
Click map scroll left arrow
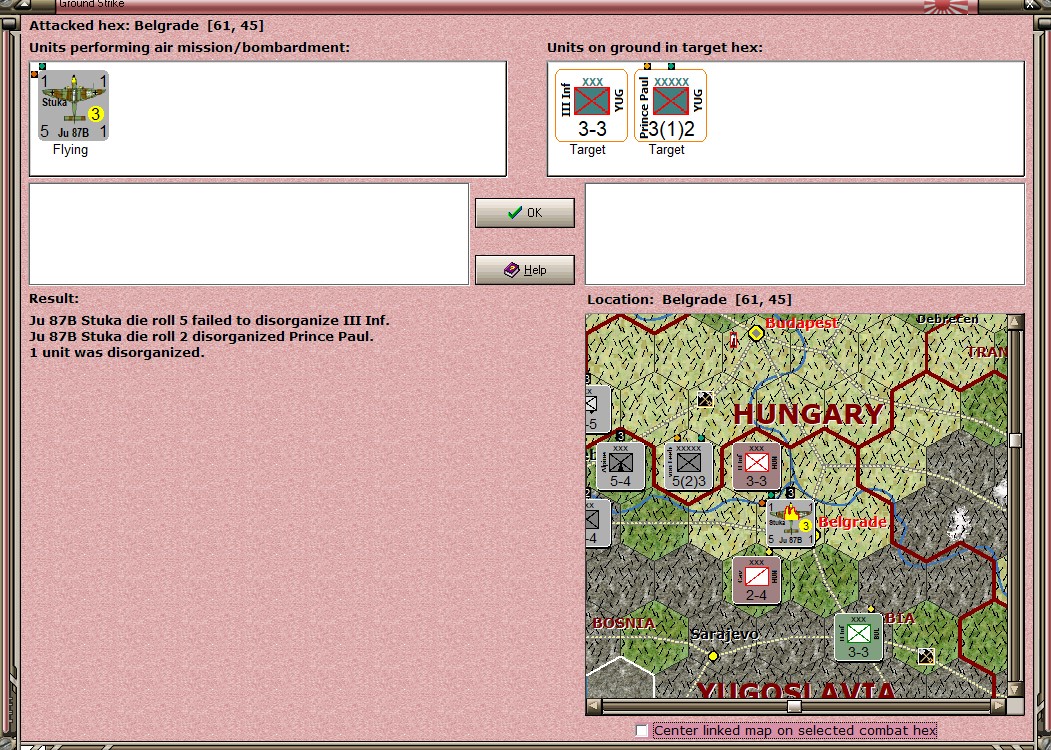pos(594,706)
